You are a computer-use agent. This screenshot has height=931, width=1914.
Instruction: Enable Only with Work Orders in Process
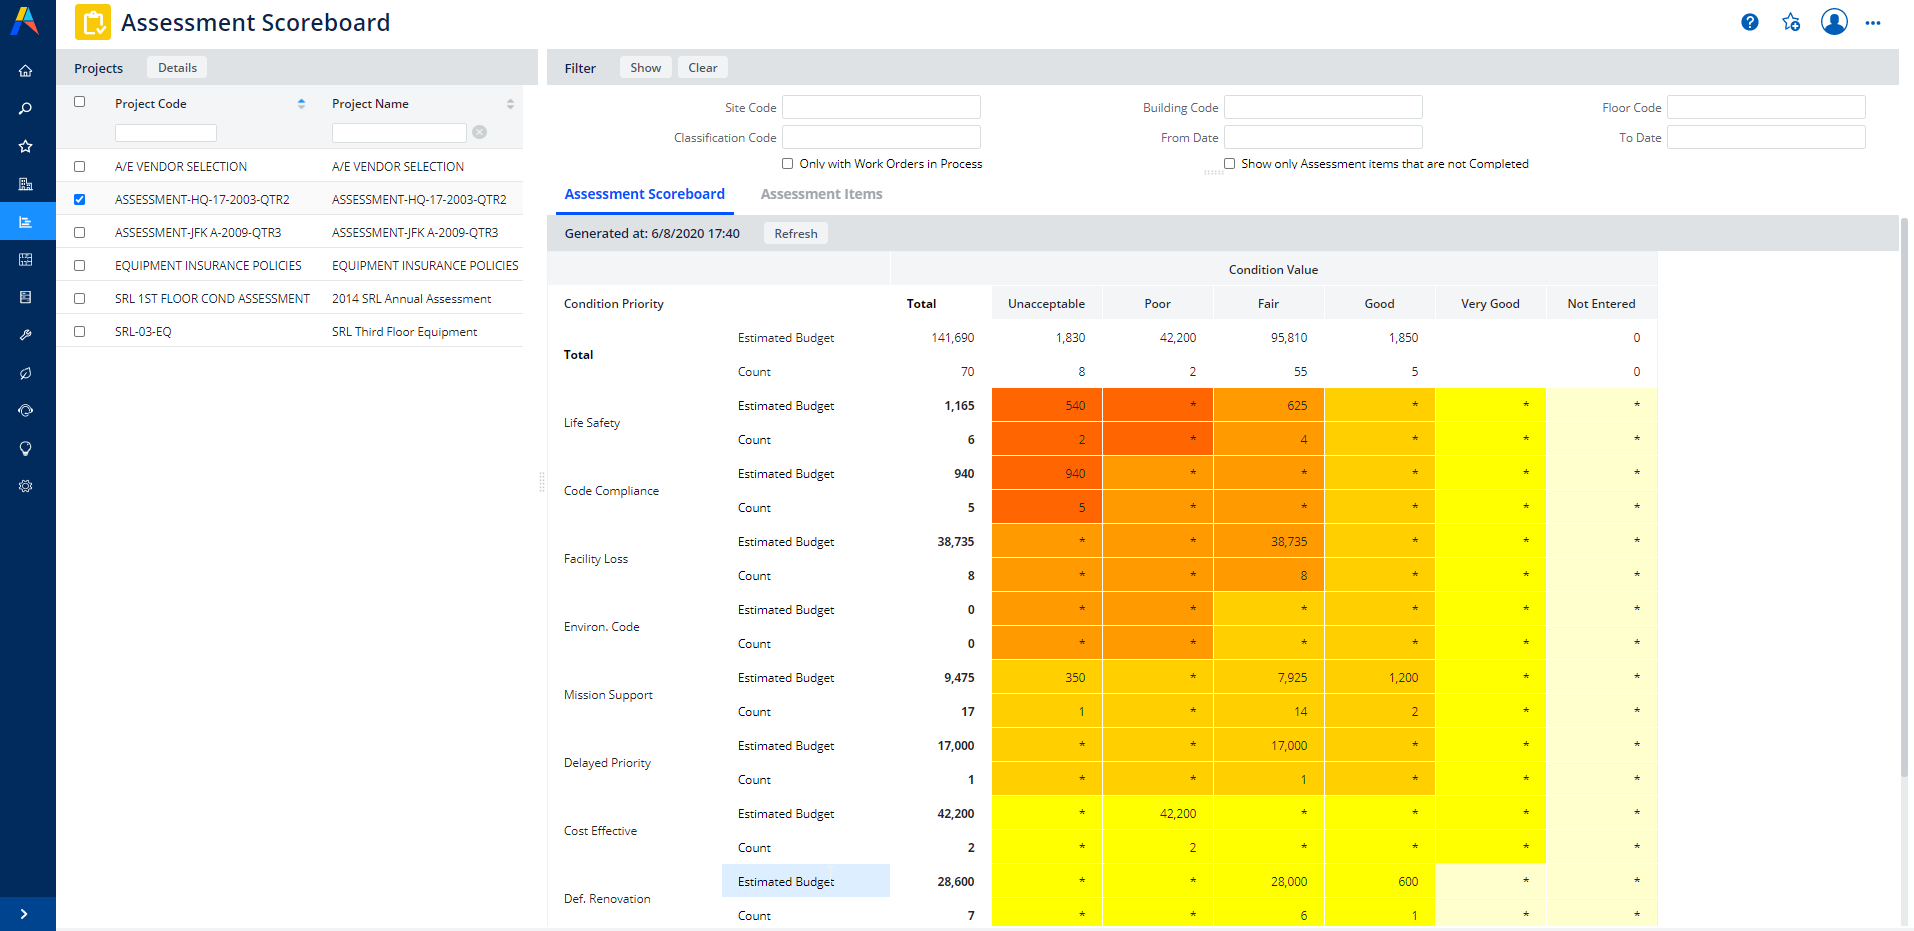788,164
